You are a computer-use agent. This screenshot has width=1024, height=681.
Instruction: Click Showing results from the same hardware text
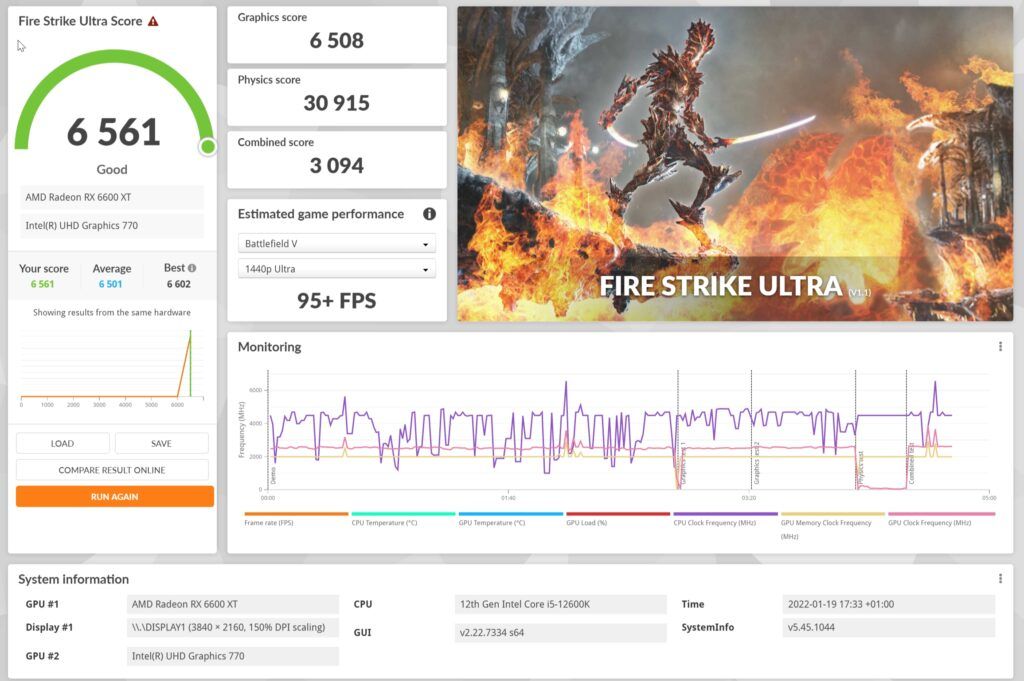112,313
